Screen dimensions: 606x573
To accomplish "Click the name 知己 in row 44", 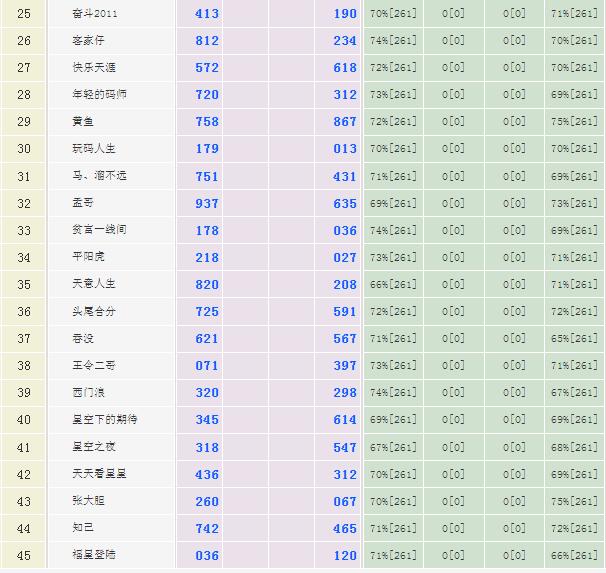I will 83,527.
